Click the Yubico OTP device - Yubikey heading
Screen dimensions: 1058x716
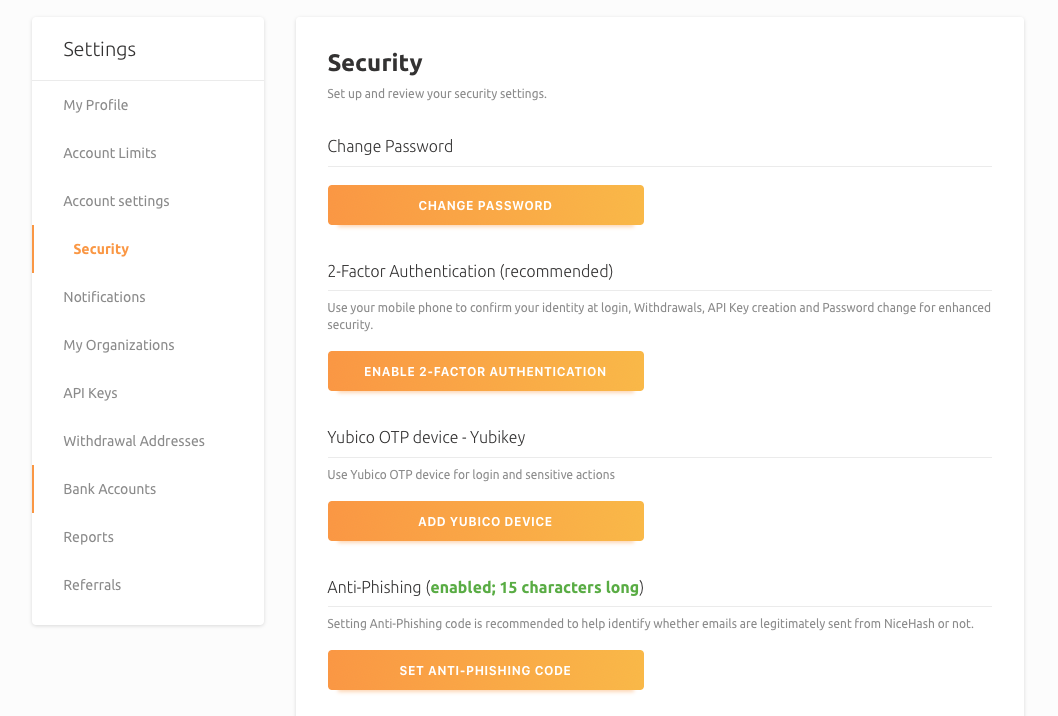[426, 437]
